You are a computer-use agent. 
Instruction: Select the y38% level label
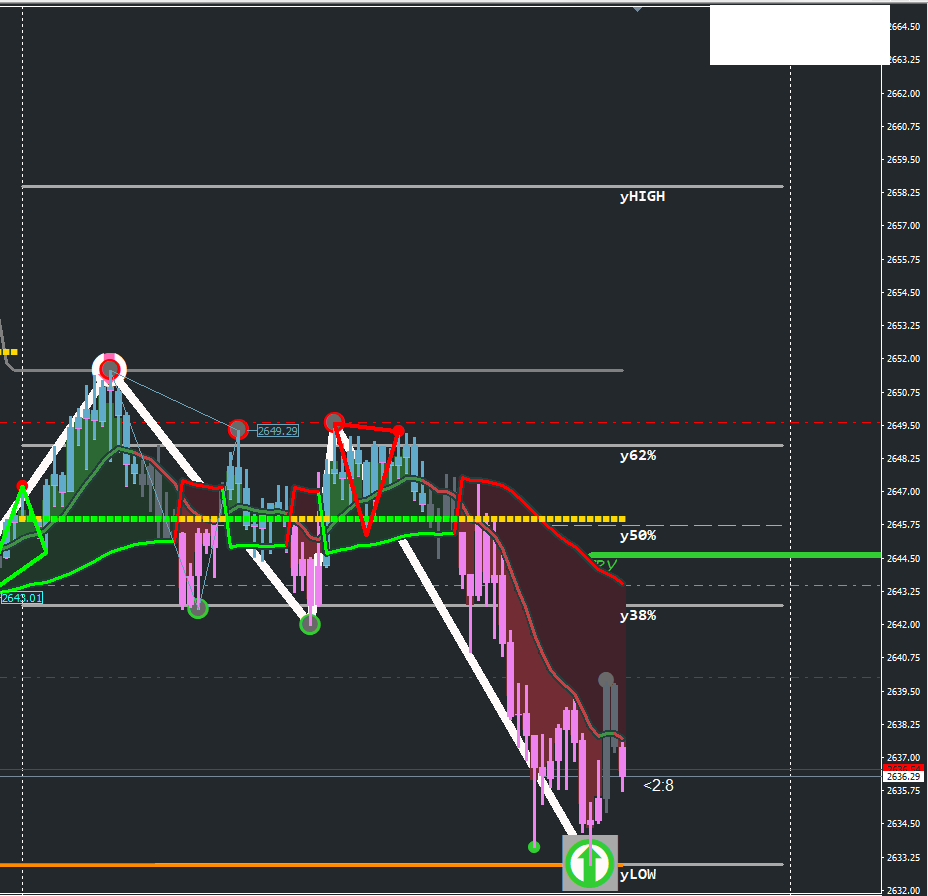pos(637,615)
